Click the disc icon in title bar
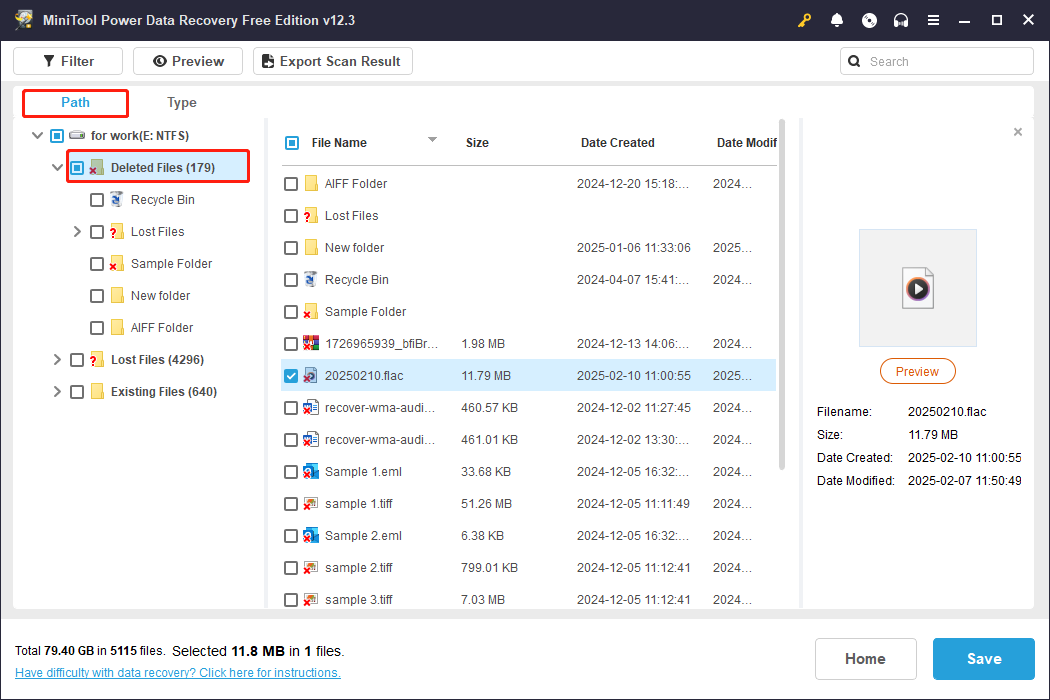Viewport: 1050px width, 700px height. point(869,20)
